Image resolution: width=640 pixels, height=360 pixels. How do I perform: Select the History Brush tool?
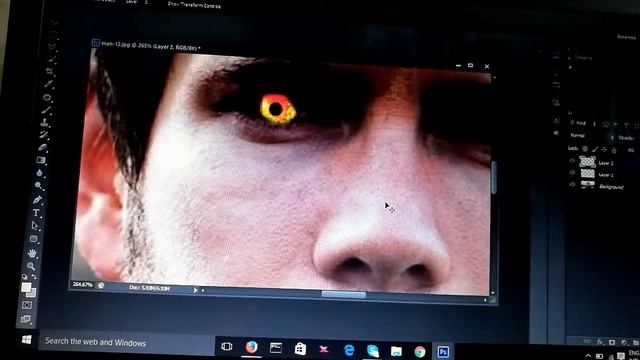coord(43,135)
